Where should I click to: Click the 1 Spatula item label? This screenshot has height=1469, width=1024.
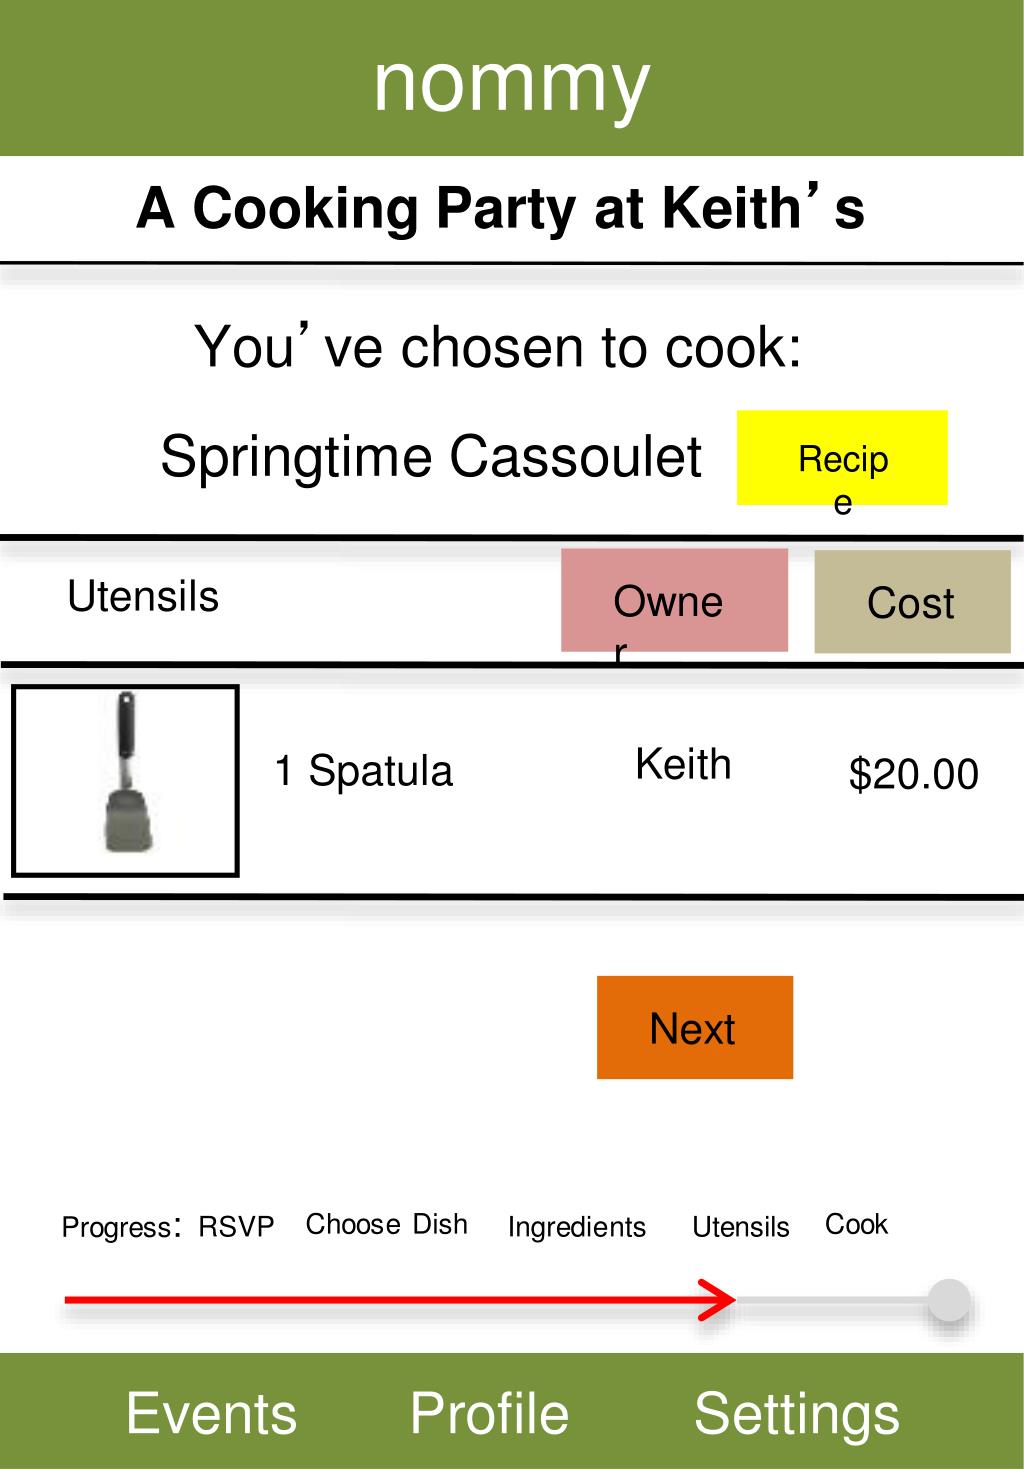[x=364, y=771]
